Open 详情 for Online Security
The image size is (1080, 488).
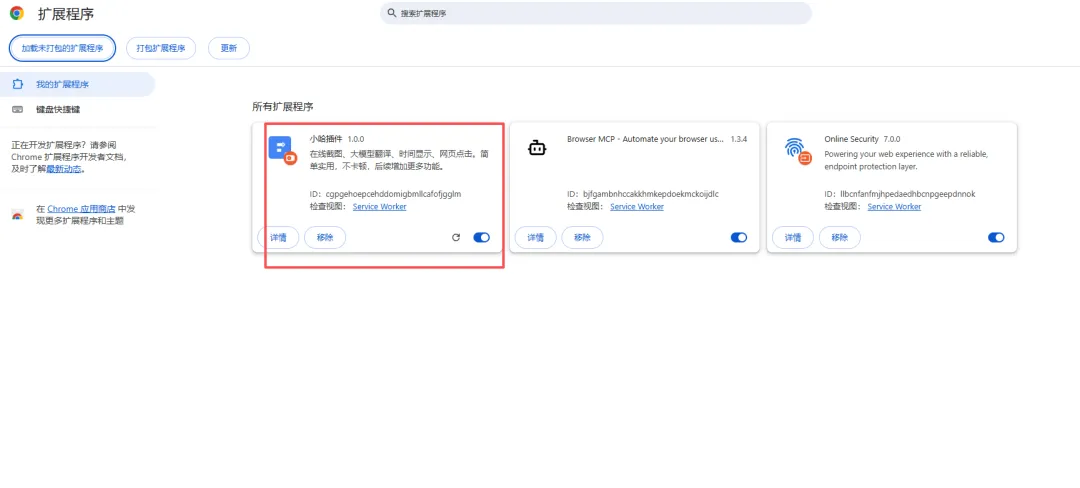click(x=793, y=237)
